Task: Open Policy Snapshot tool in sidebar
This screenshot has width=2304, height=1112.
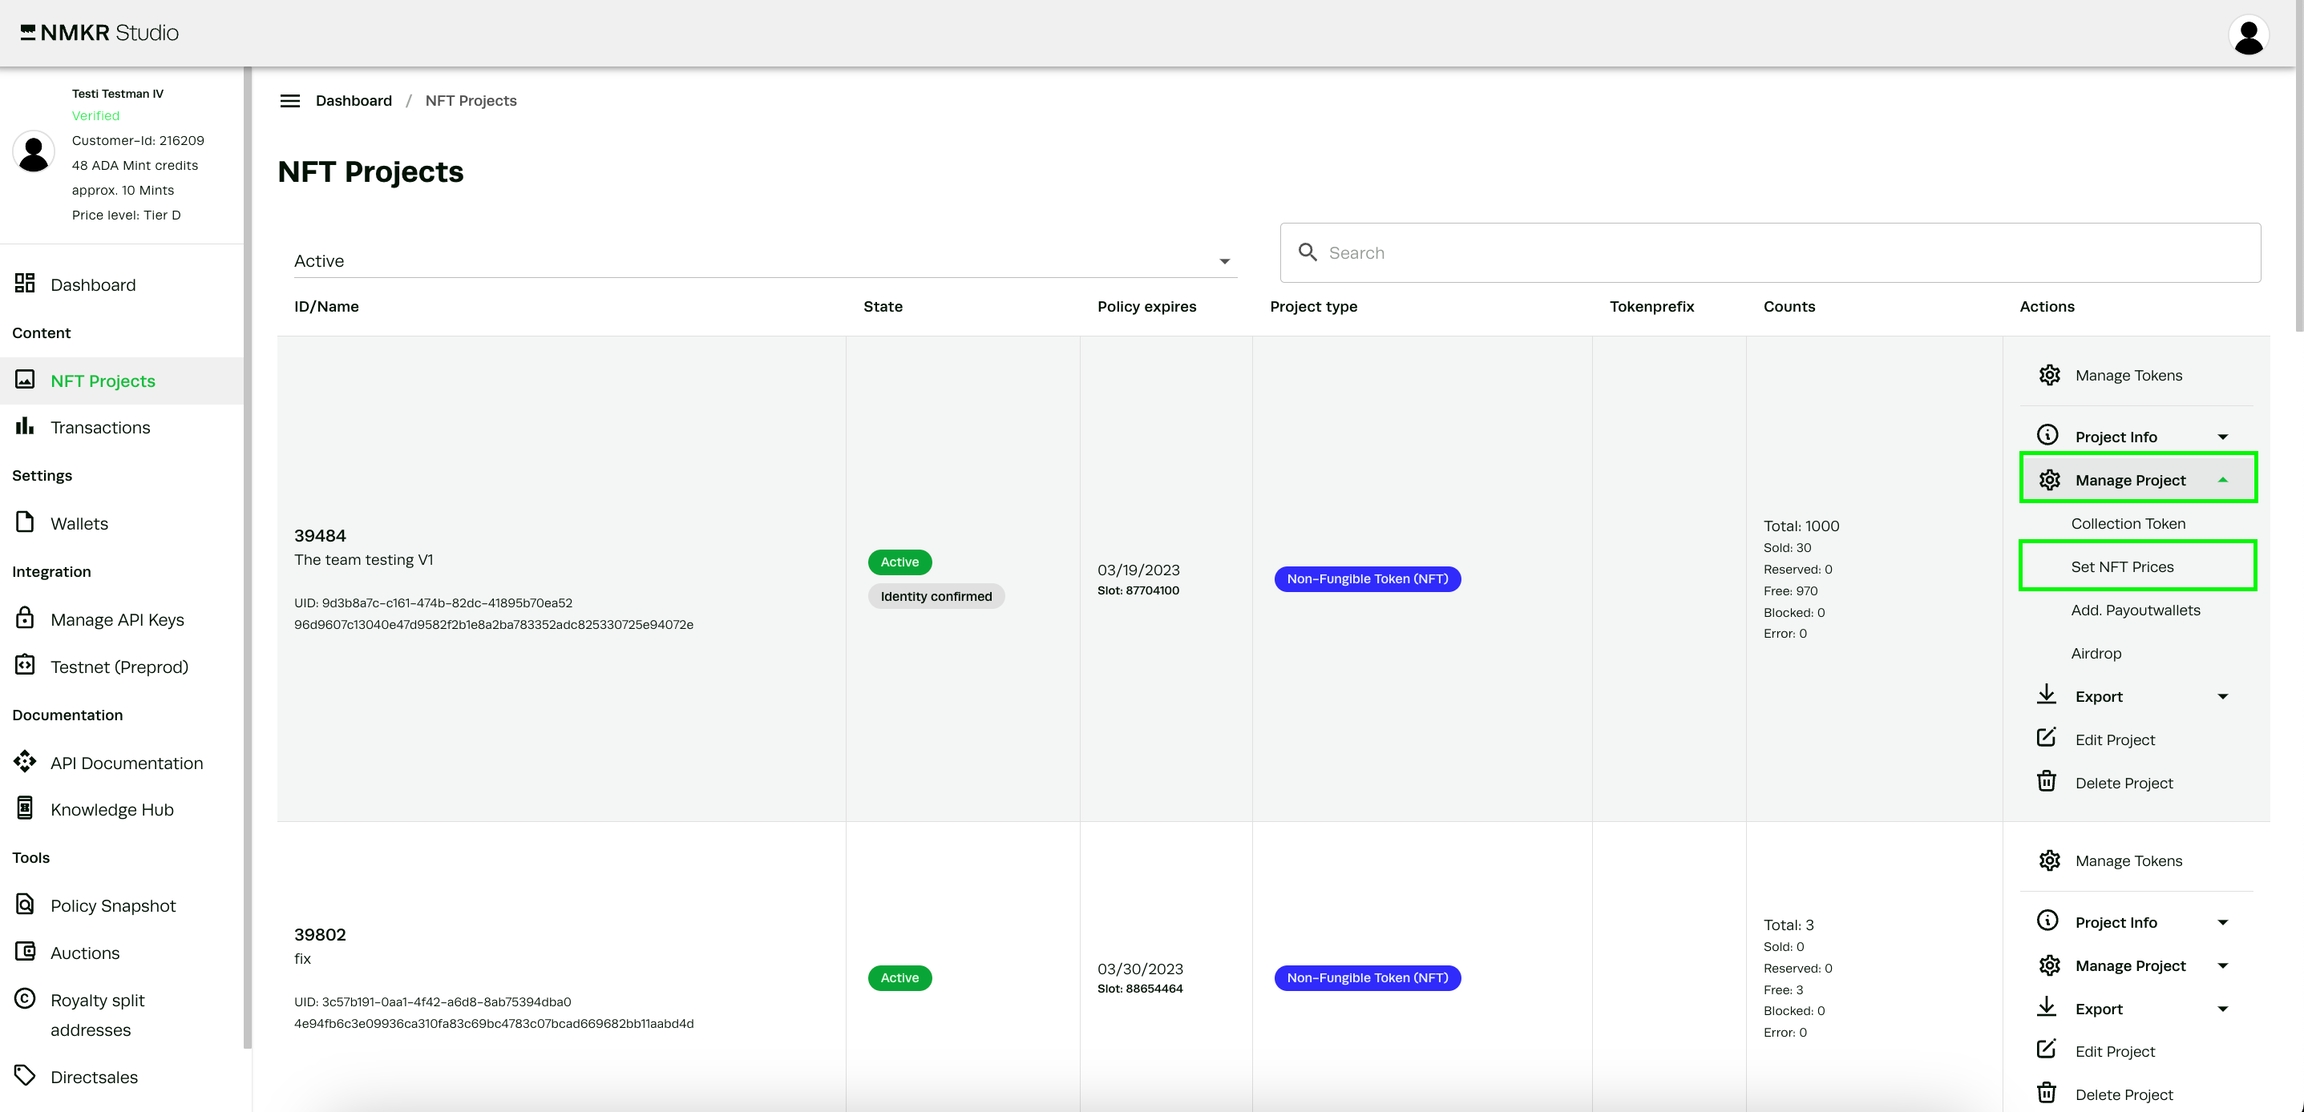Action: (112, 906)
